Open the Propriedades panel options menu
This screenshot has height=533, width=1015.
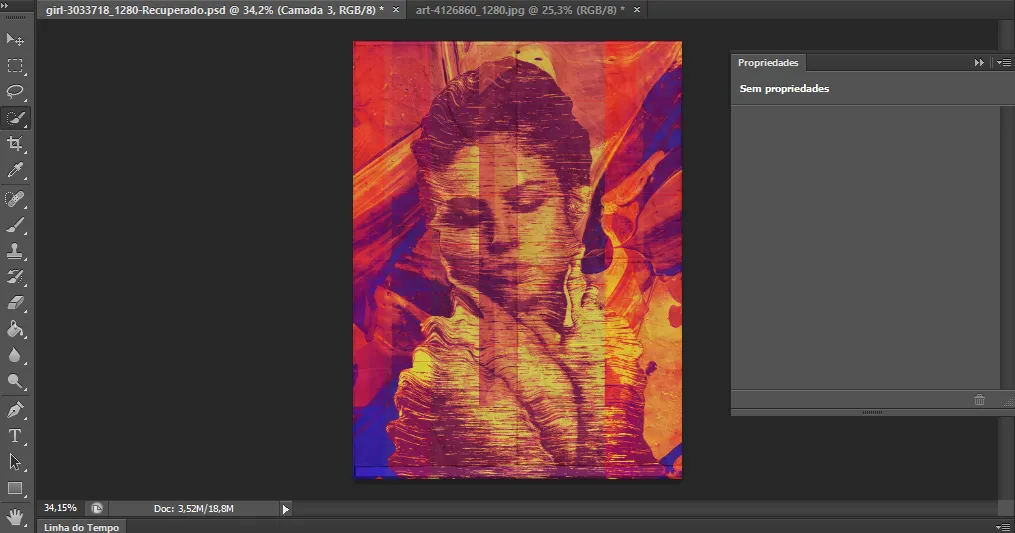tap(1003, 63)
